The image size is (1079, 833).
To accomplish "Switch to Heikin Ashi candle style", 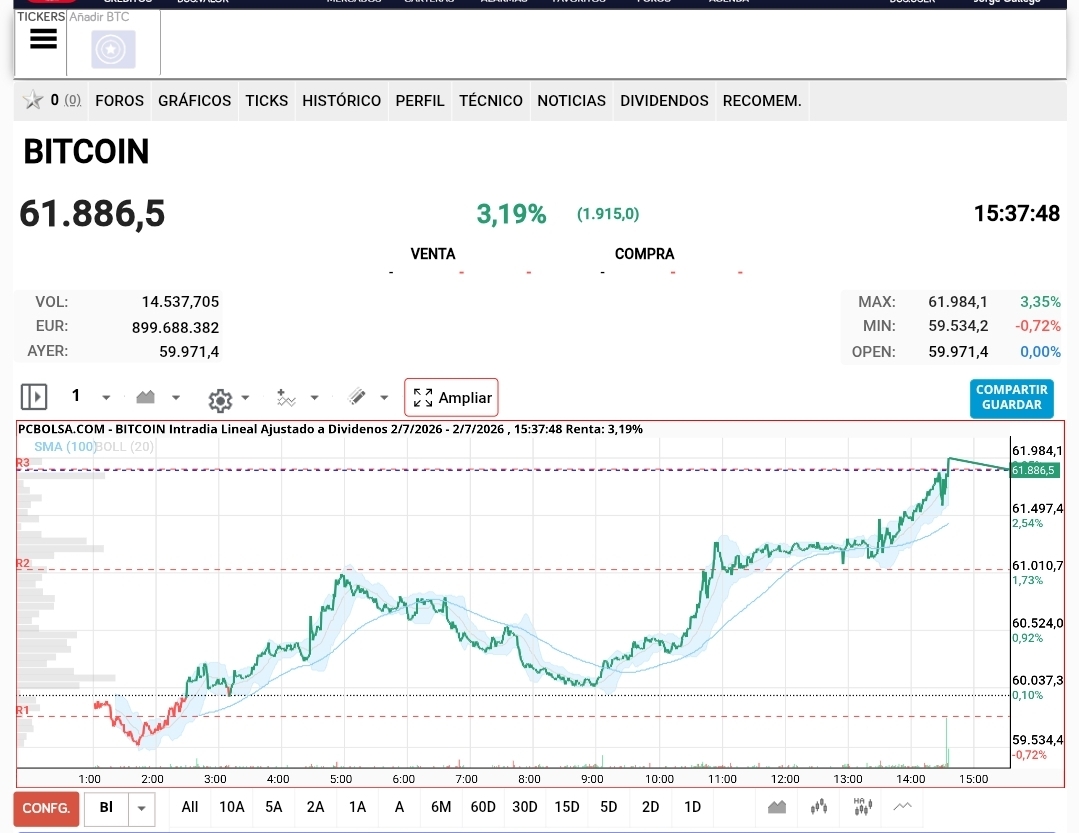I will point(862,806).
